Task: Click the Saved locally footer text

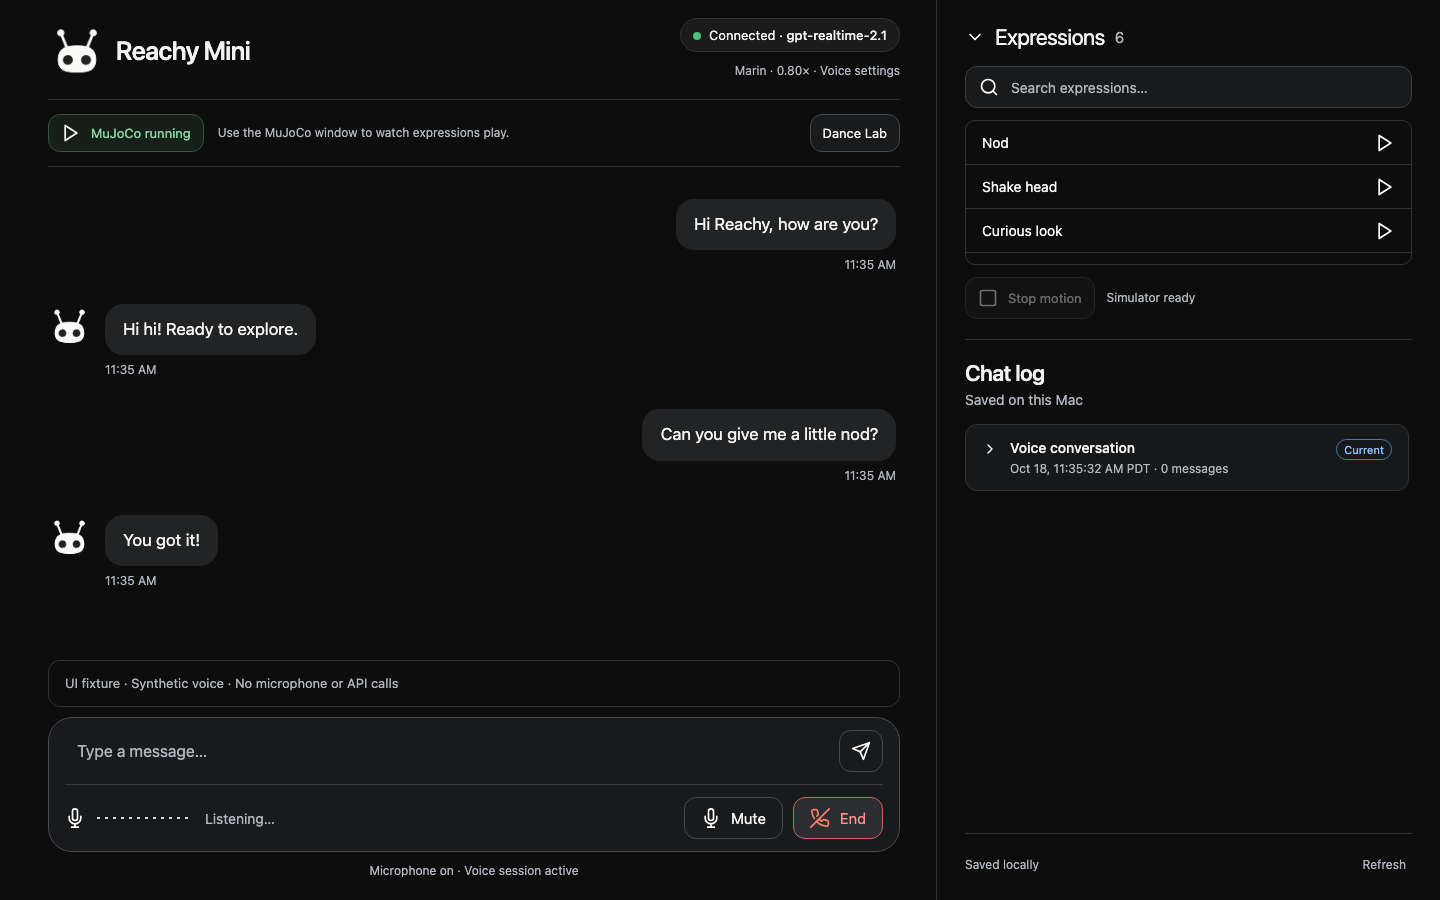Action: pyautogui.click(x=1002, y=865)
